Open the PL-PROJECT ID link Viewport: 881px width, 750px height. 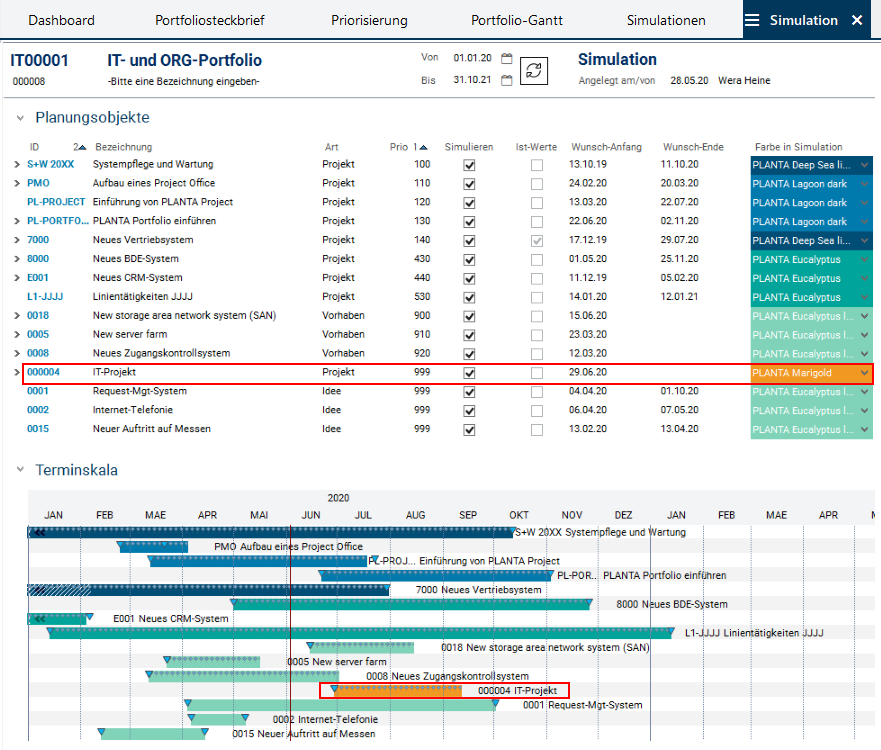pos(56,203)
